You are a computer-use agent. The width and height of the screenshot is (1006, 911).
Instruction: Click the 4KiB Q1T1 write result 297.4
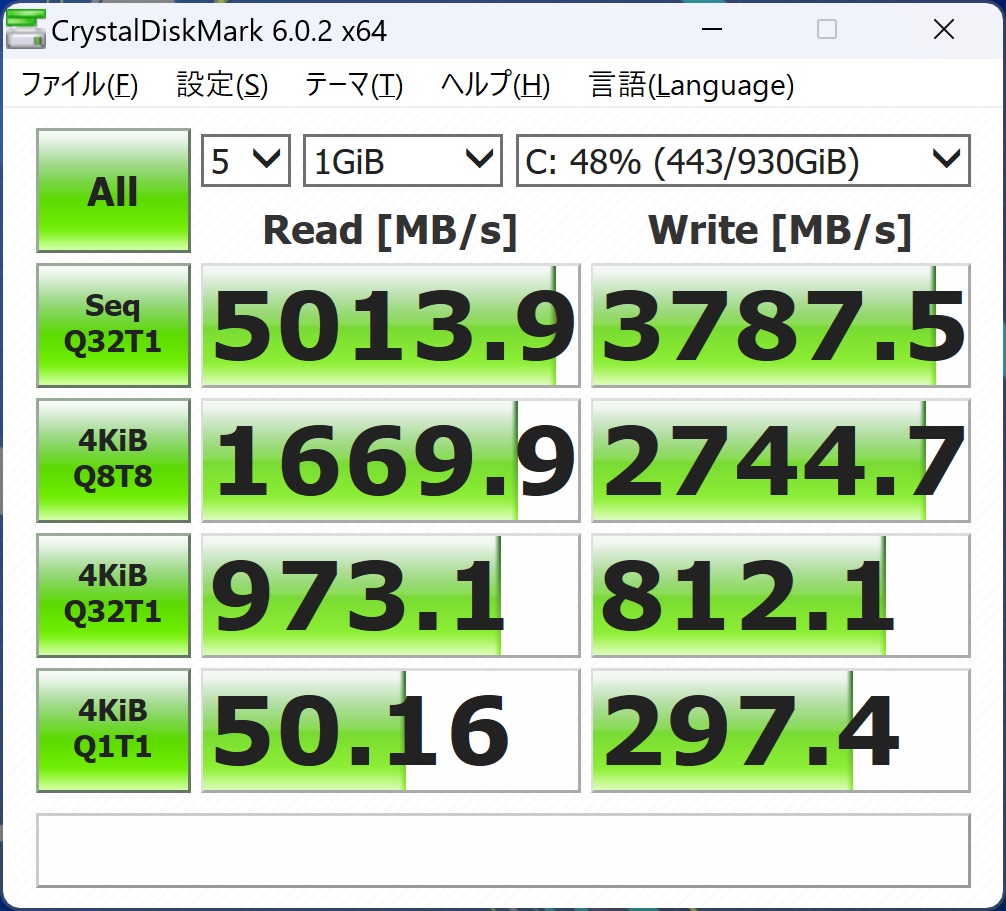pos(780,730)
